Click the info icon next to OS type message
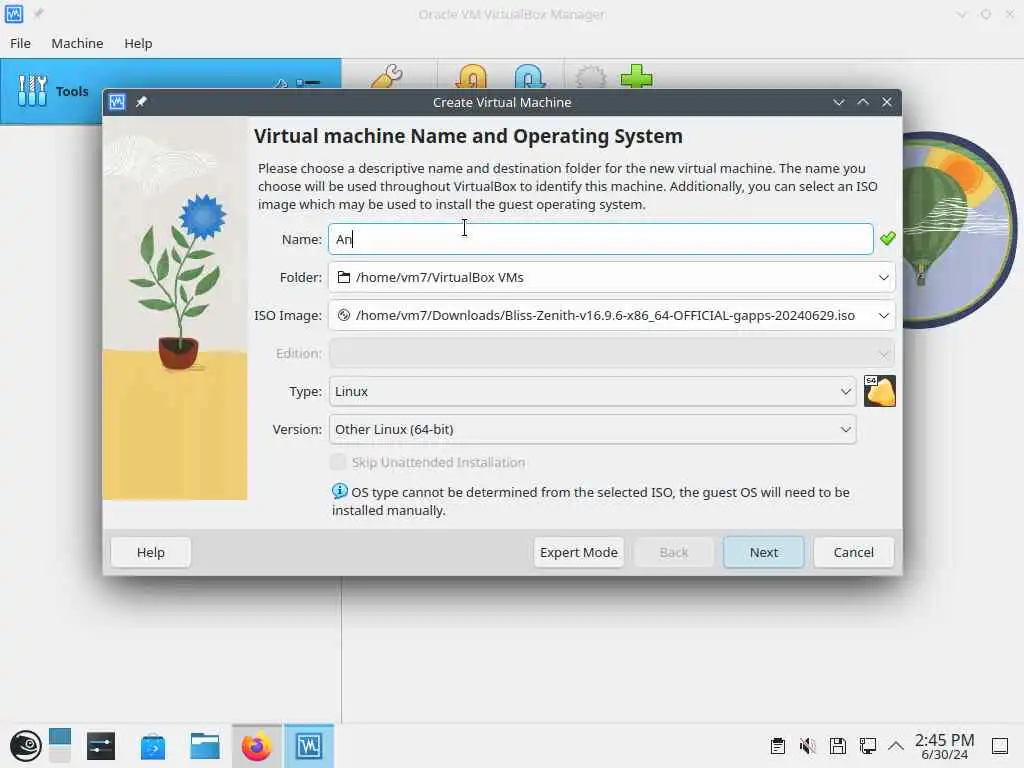Image resolution: width=1024 pixels, height=768 pixels. [340, 490]
